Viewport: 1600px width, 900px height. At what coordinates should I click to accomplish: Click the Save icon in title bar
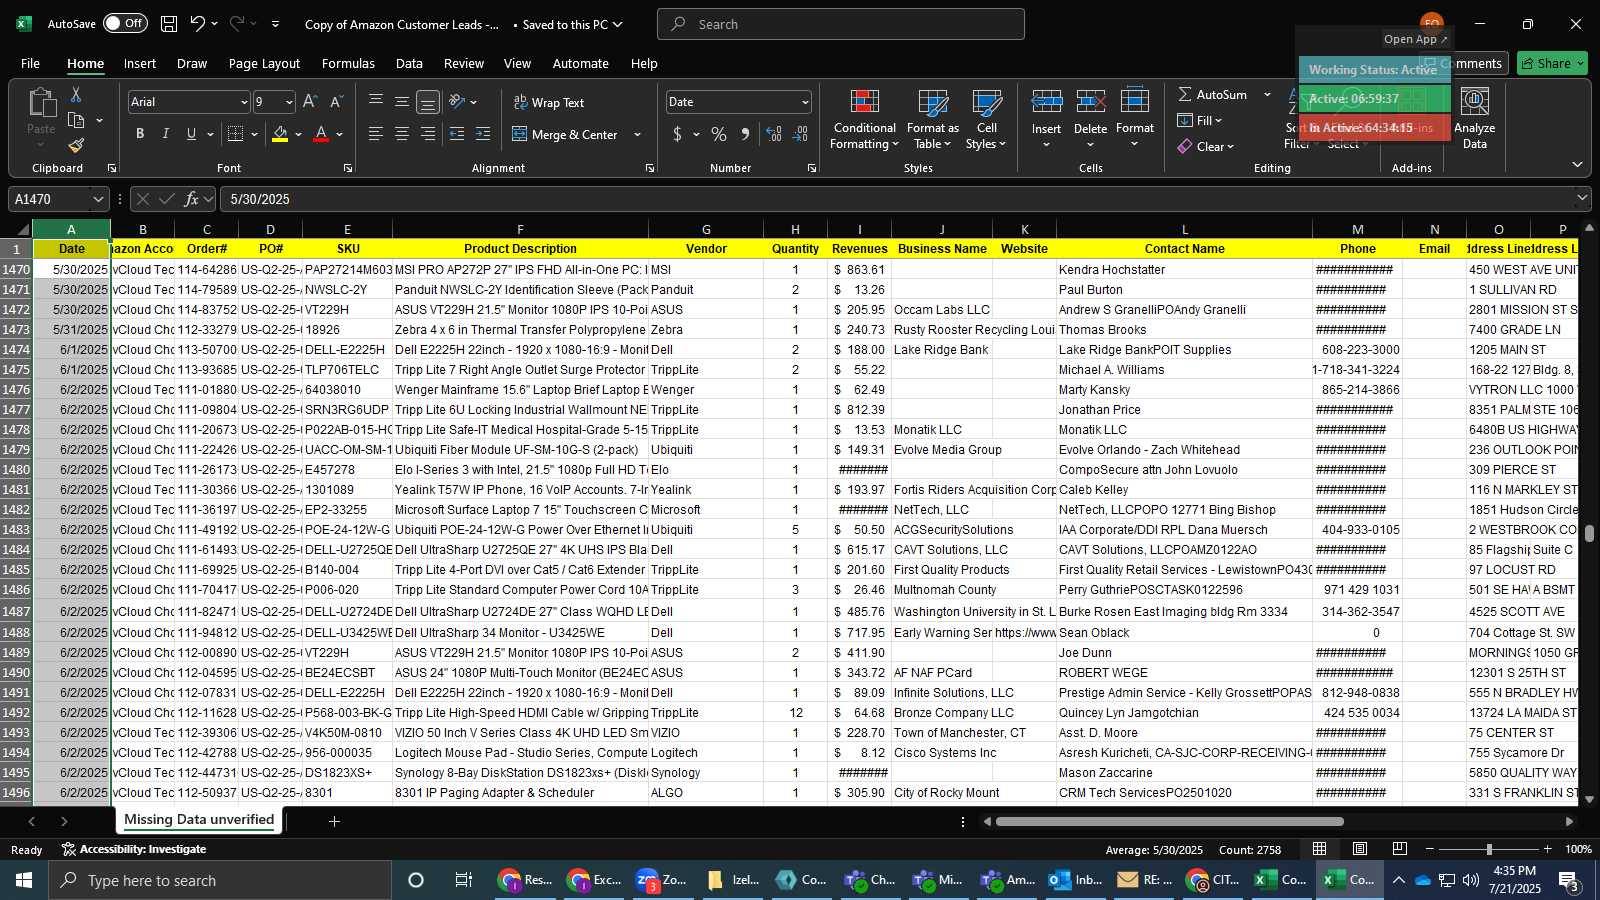pos(169,24)
